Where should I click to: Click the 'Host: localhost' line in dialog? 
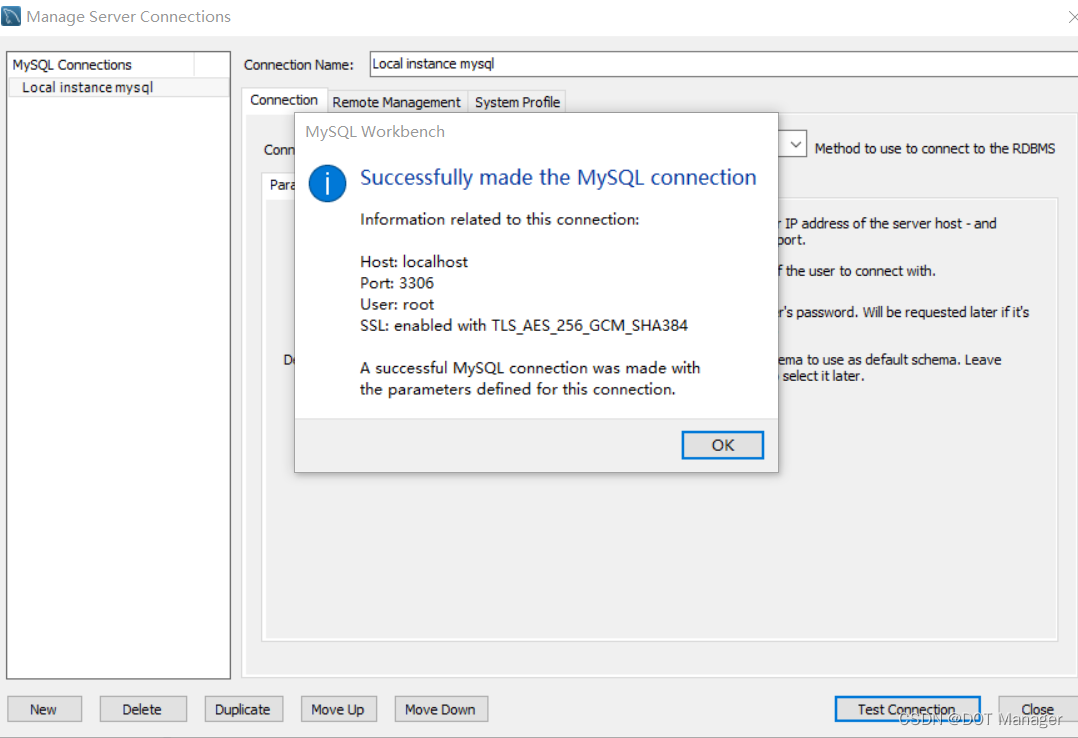tap(414, 262)
